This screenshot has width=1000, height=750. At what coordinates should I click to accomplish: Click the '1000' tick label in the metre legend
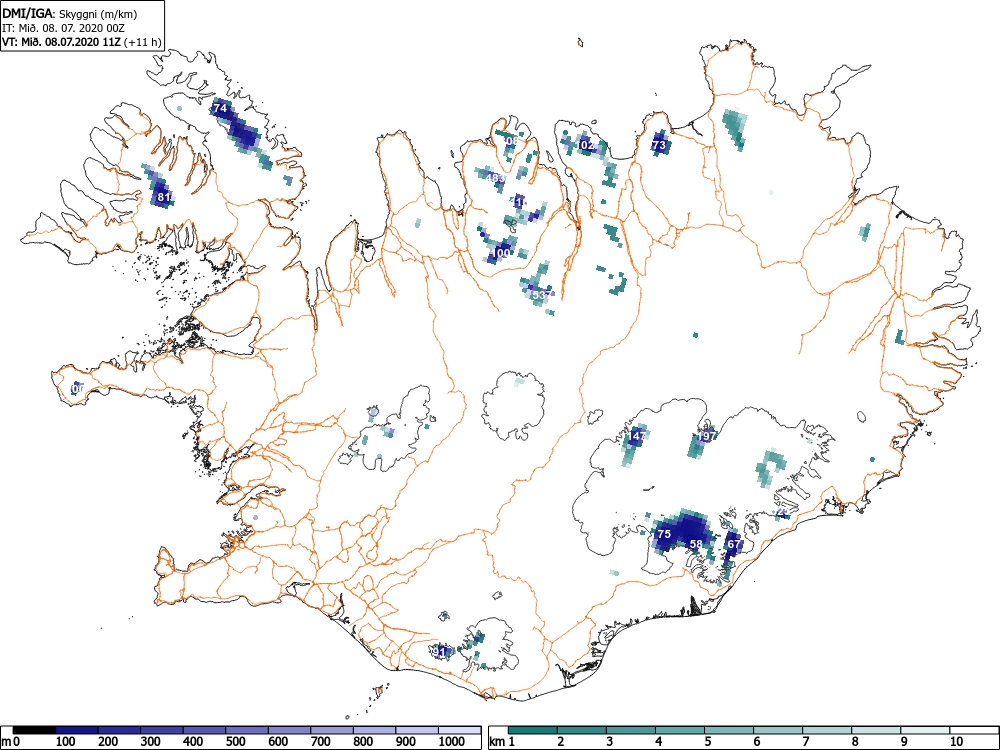click(x=452, y=742)
